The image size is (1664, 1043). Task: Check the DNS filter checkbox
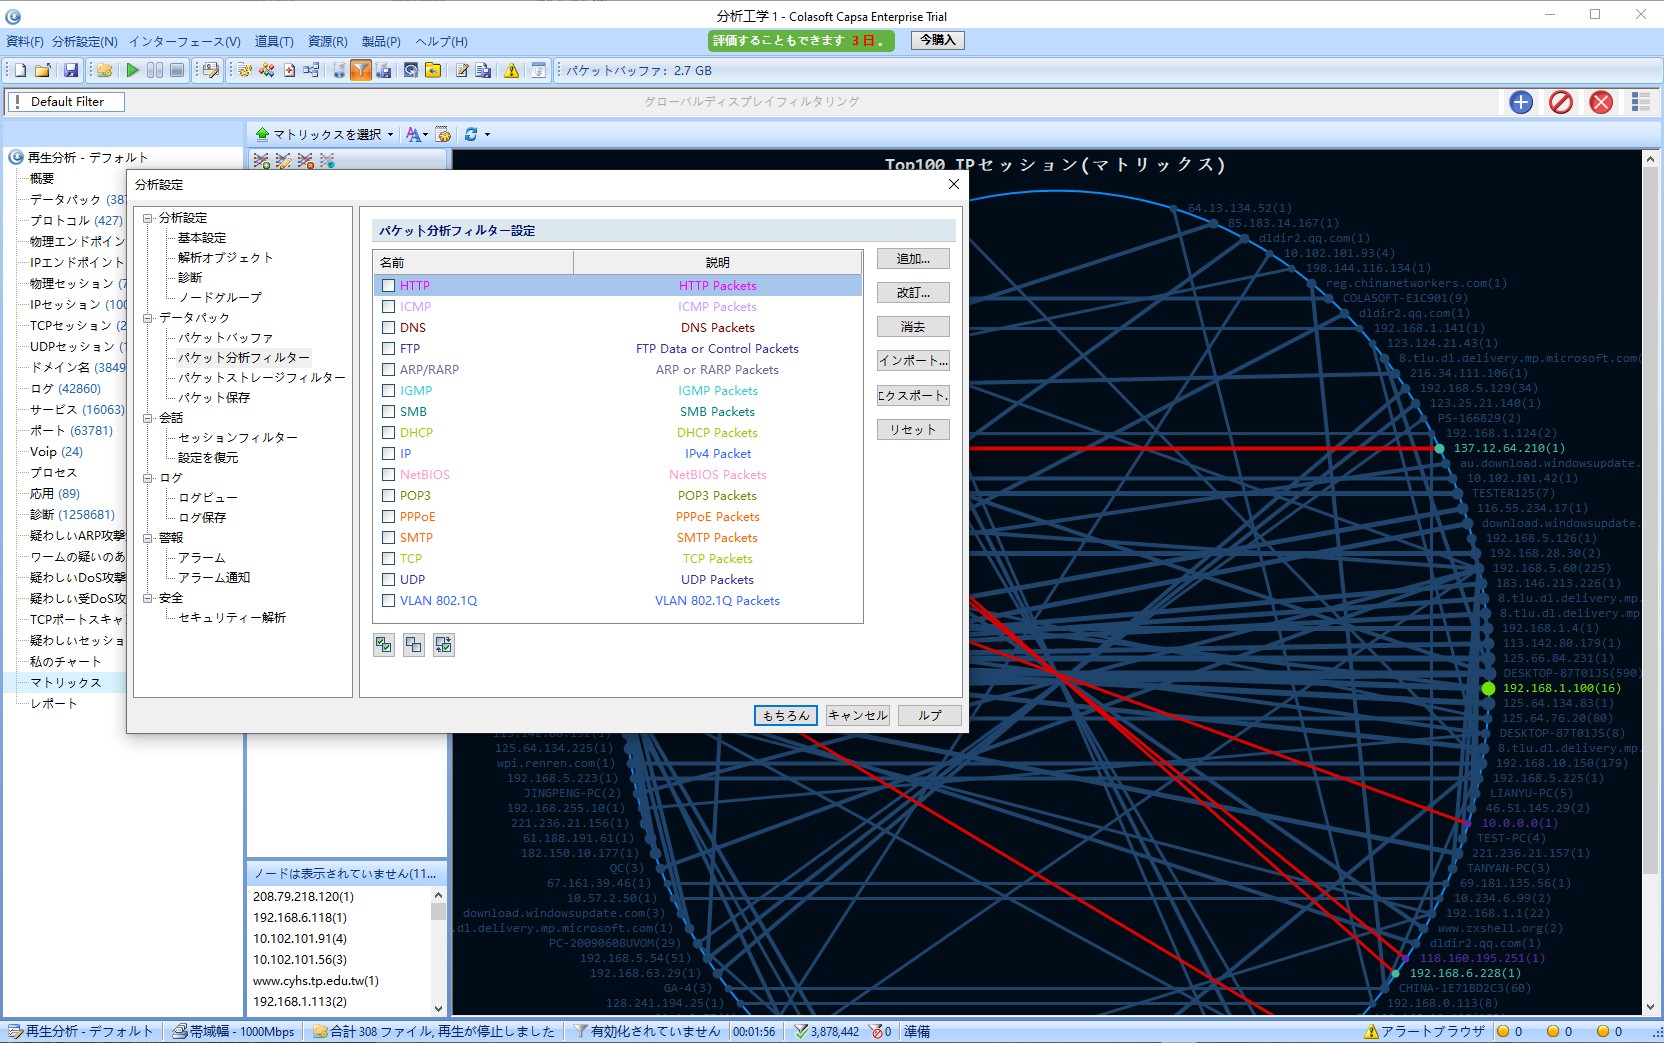click(x=389, y=328)
